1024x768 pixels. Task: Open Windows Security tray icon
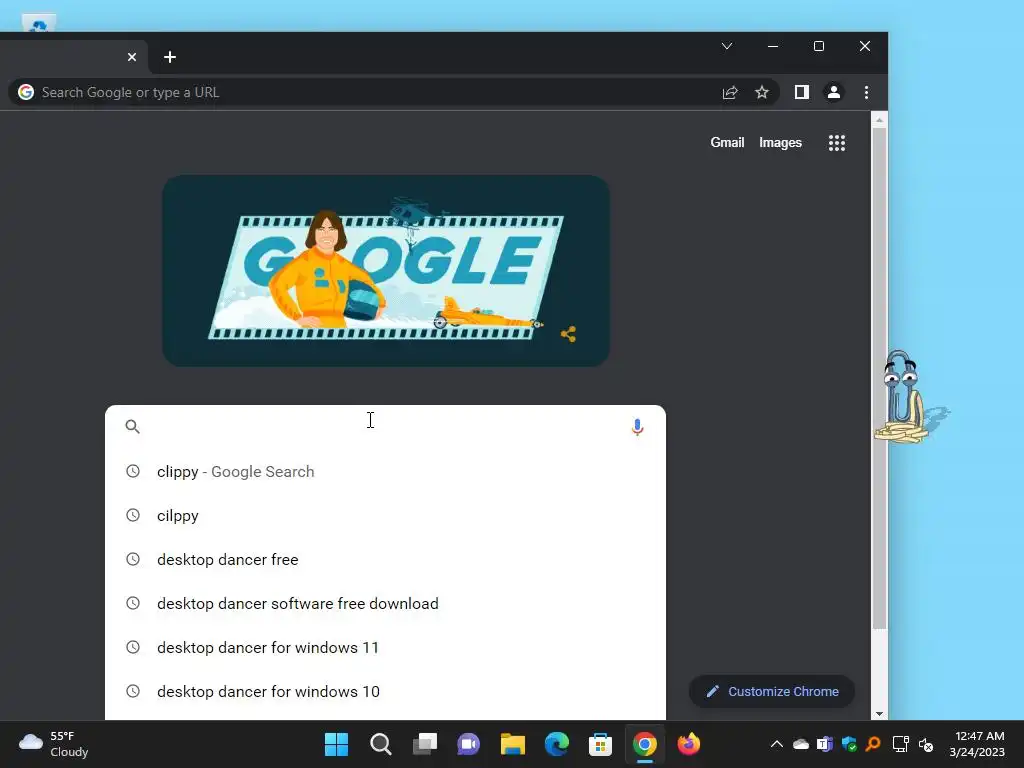point(849,744)
